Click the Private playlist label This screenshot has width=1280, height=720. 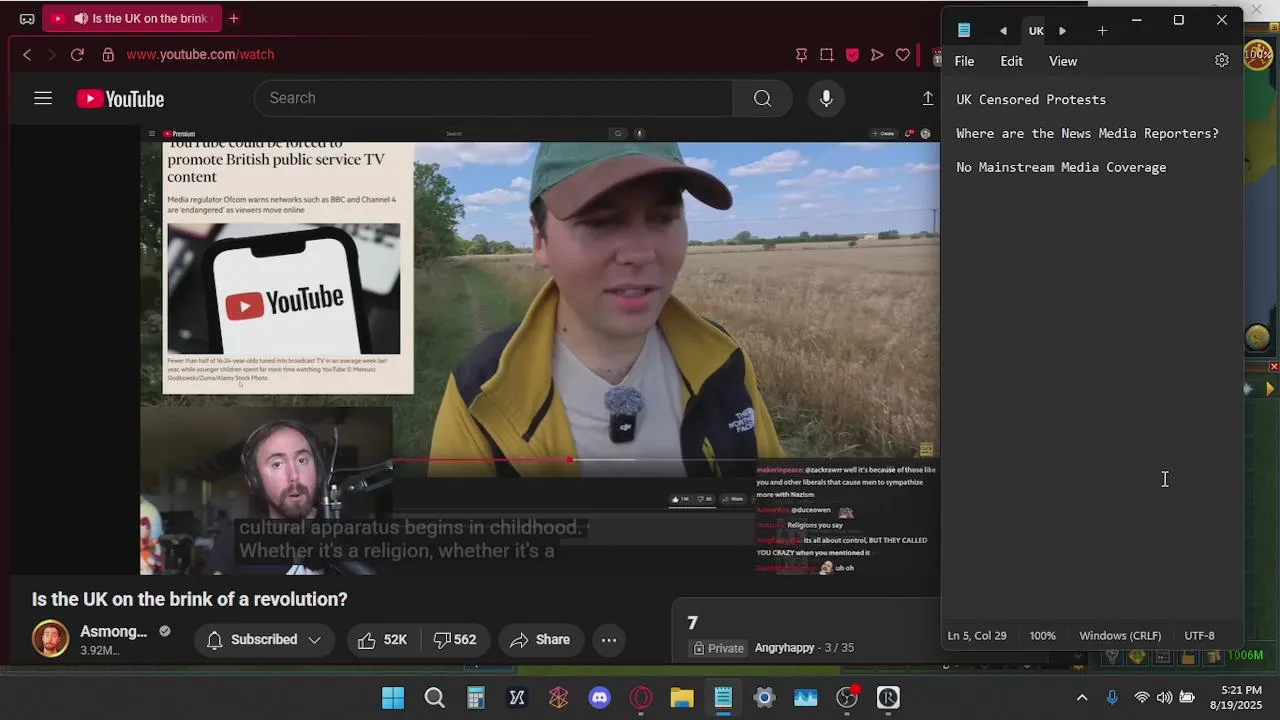(719, 648)
